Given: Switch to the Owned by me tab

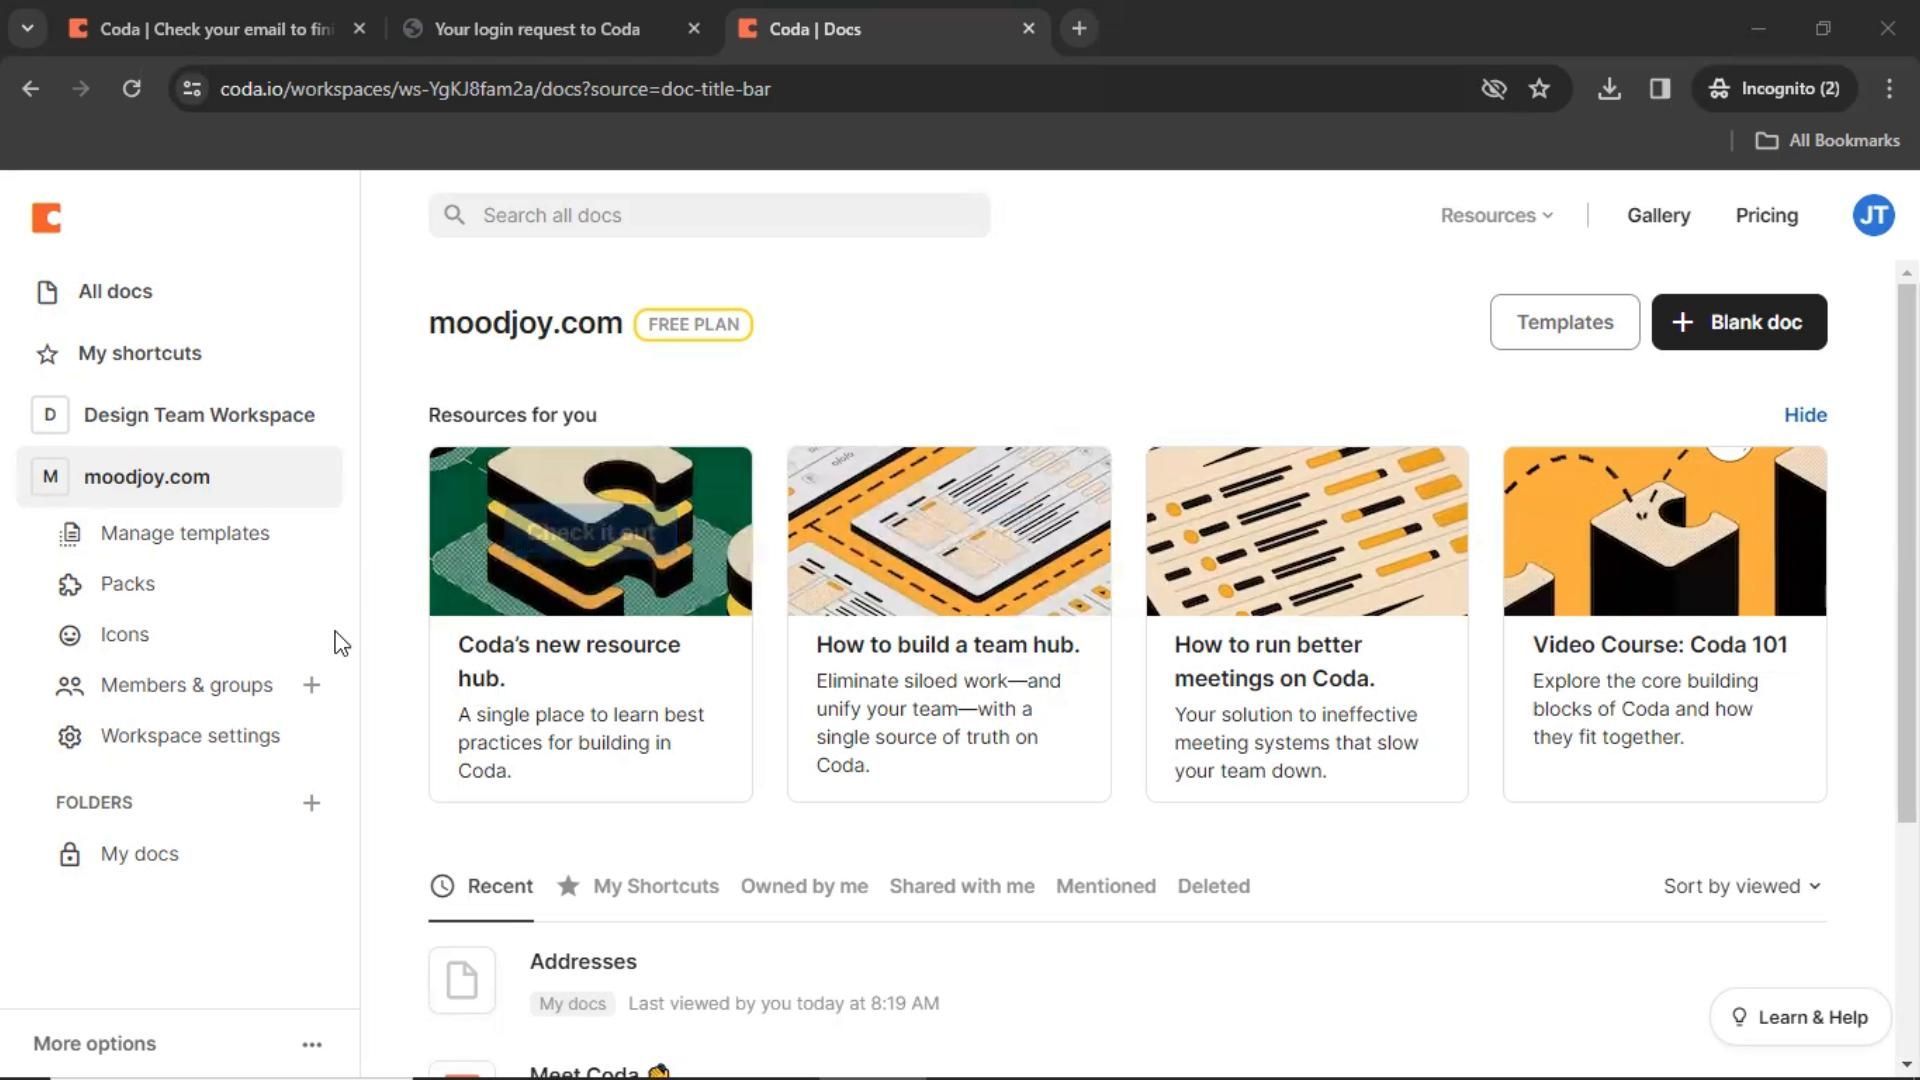Looking at the screenshot, I should pos(803,887).
